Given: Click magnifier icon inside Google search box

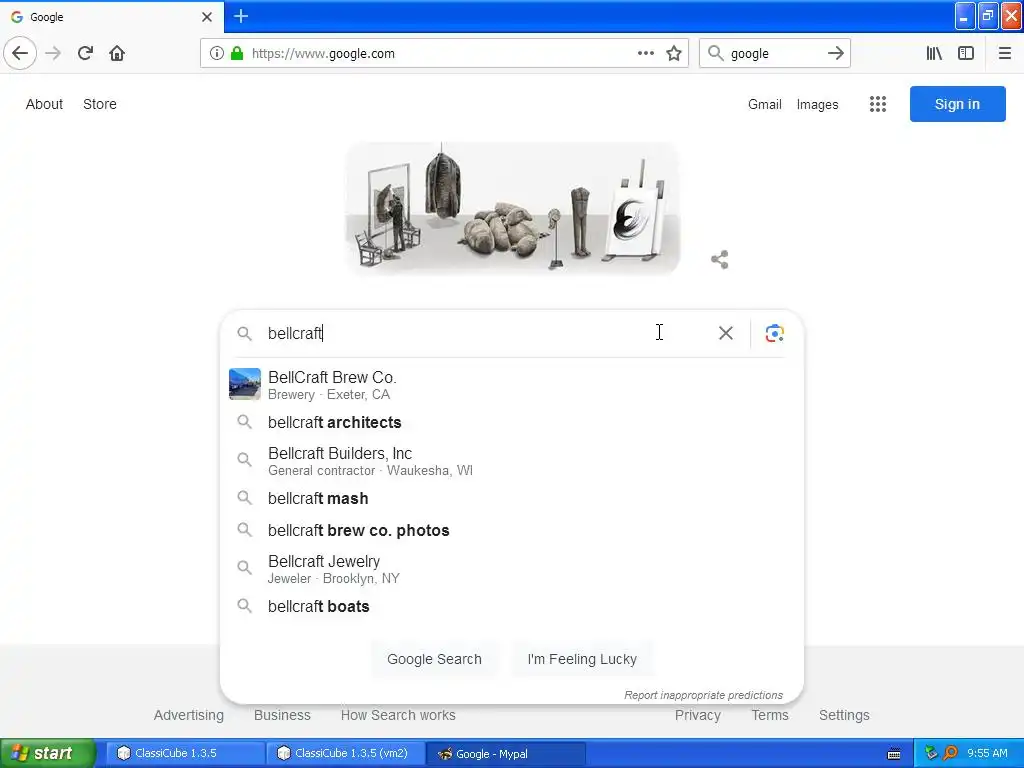Looking at the screenshot, I should pyautogui.click(x=244, y=334).
